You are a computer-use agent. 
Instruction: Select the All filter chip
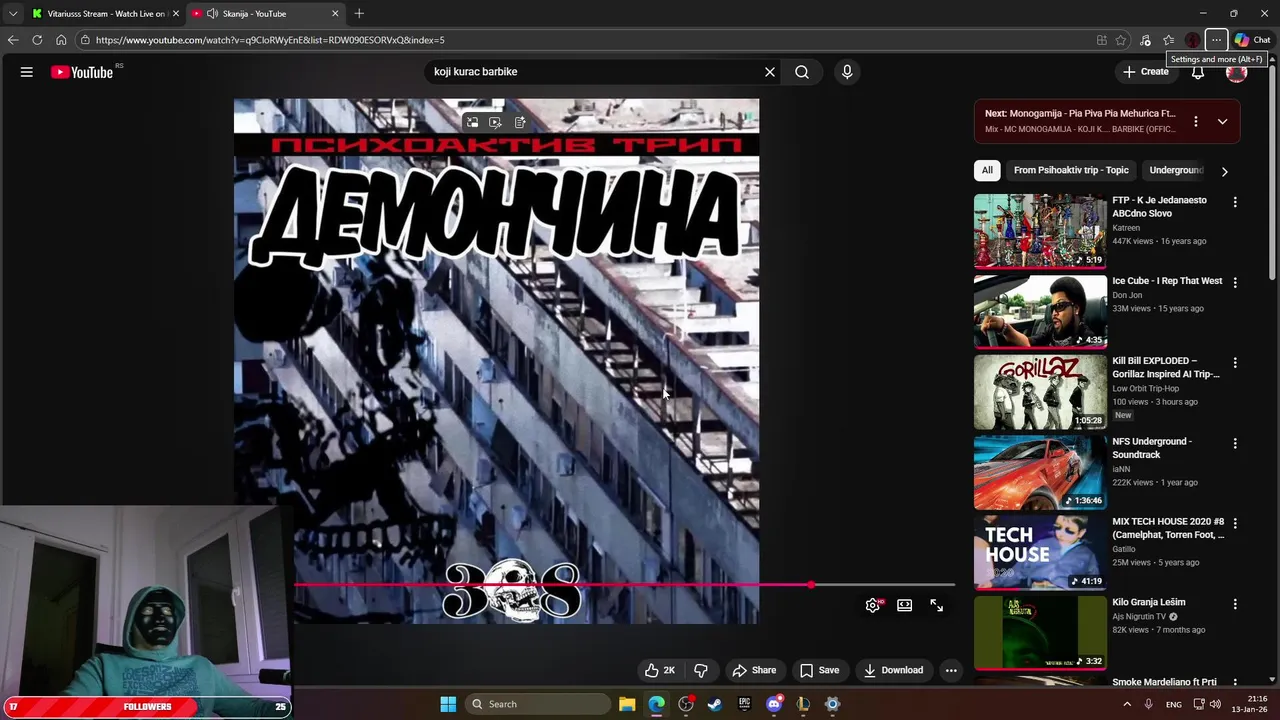(987, 170)
